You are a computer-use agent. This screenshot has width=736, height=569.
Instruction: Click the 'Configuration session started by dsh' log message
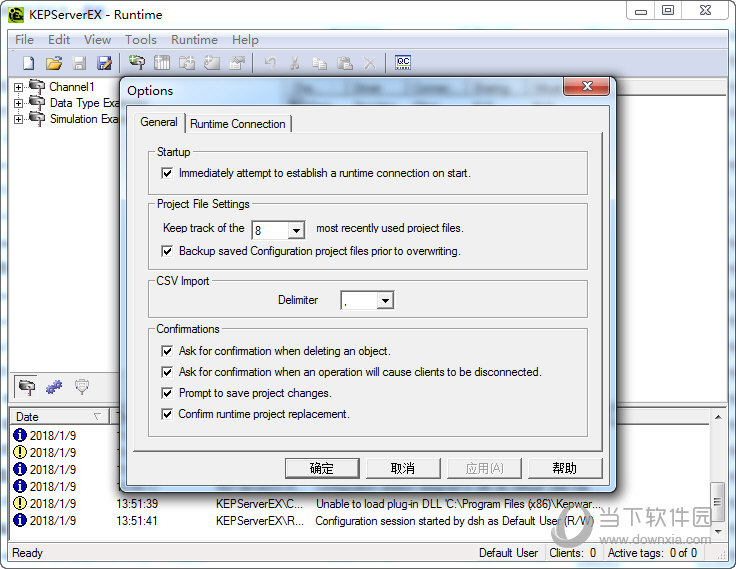point(454,521)
